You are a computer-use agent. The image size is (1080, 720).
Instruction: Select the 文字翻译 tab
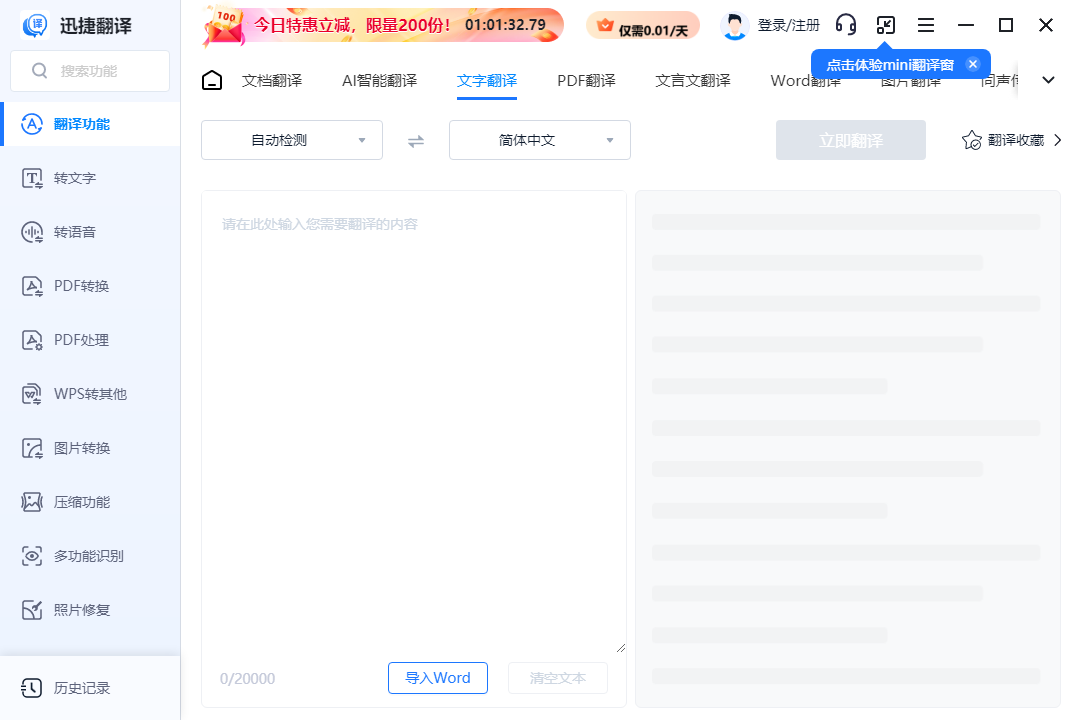click(x=487, y=81)
